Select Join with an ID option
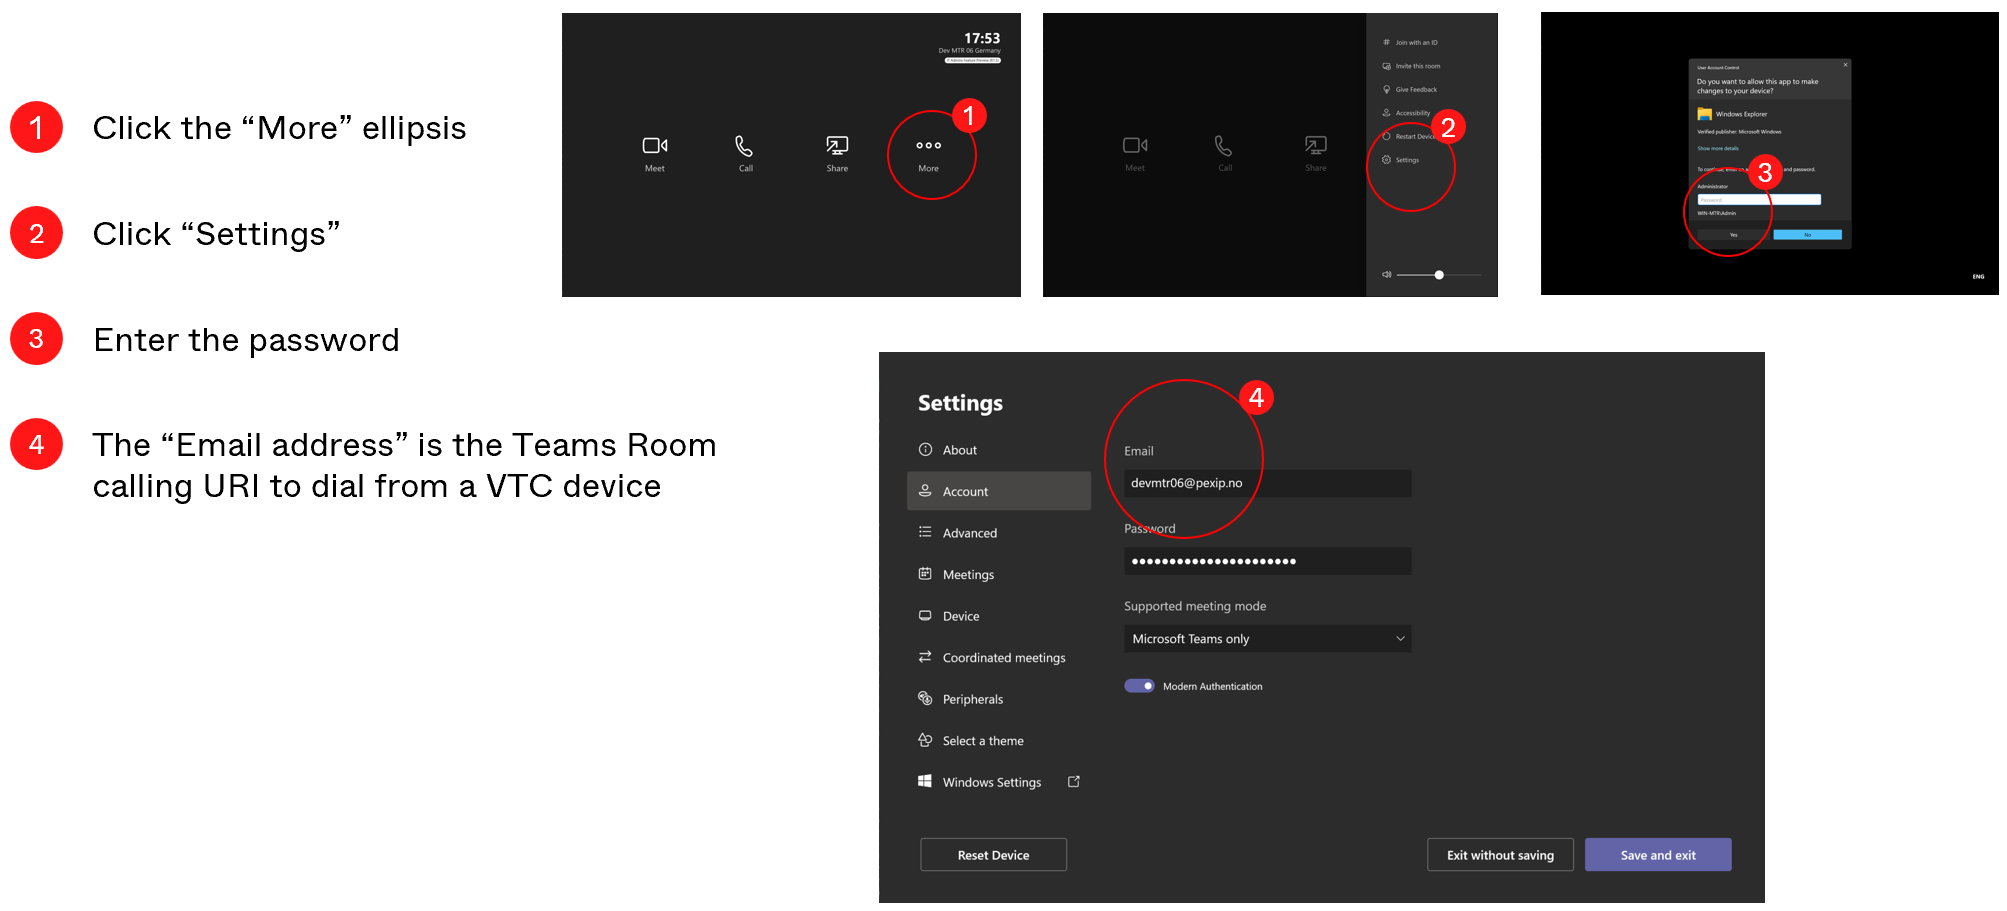 tap(1416, 43)
